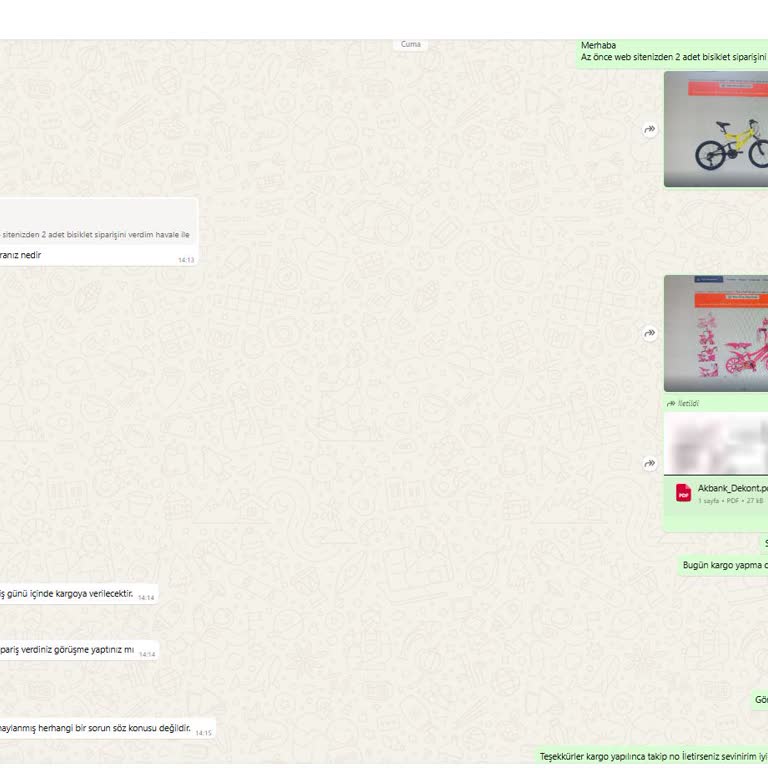Open the yellow bicycle photo

(716, 129)
